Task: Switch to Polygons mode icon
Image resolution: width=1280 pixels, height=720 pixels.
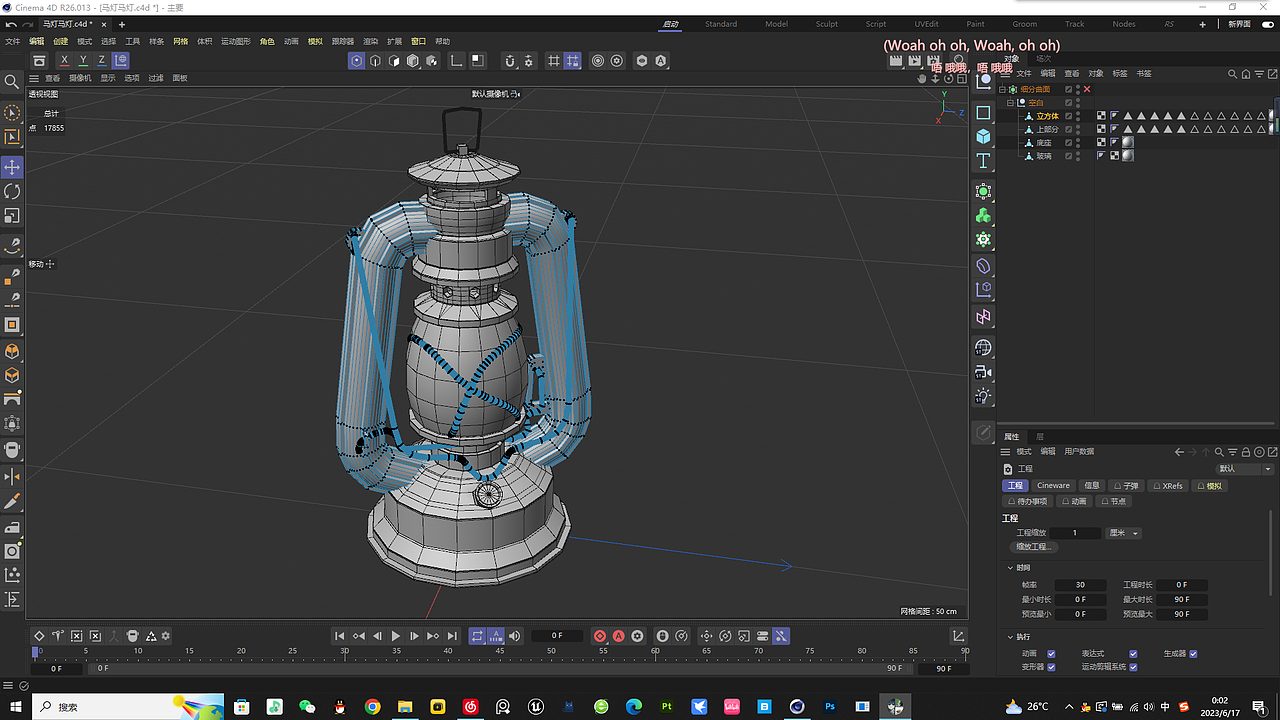Action: 394,61
